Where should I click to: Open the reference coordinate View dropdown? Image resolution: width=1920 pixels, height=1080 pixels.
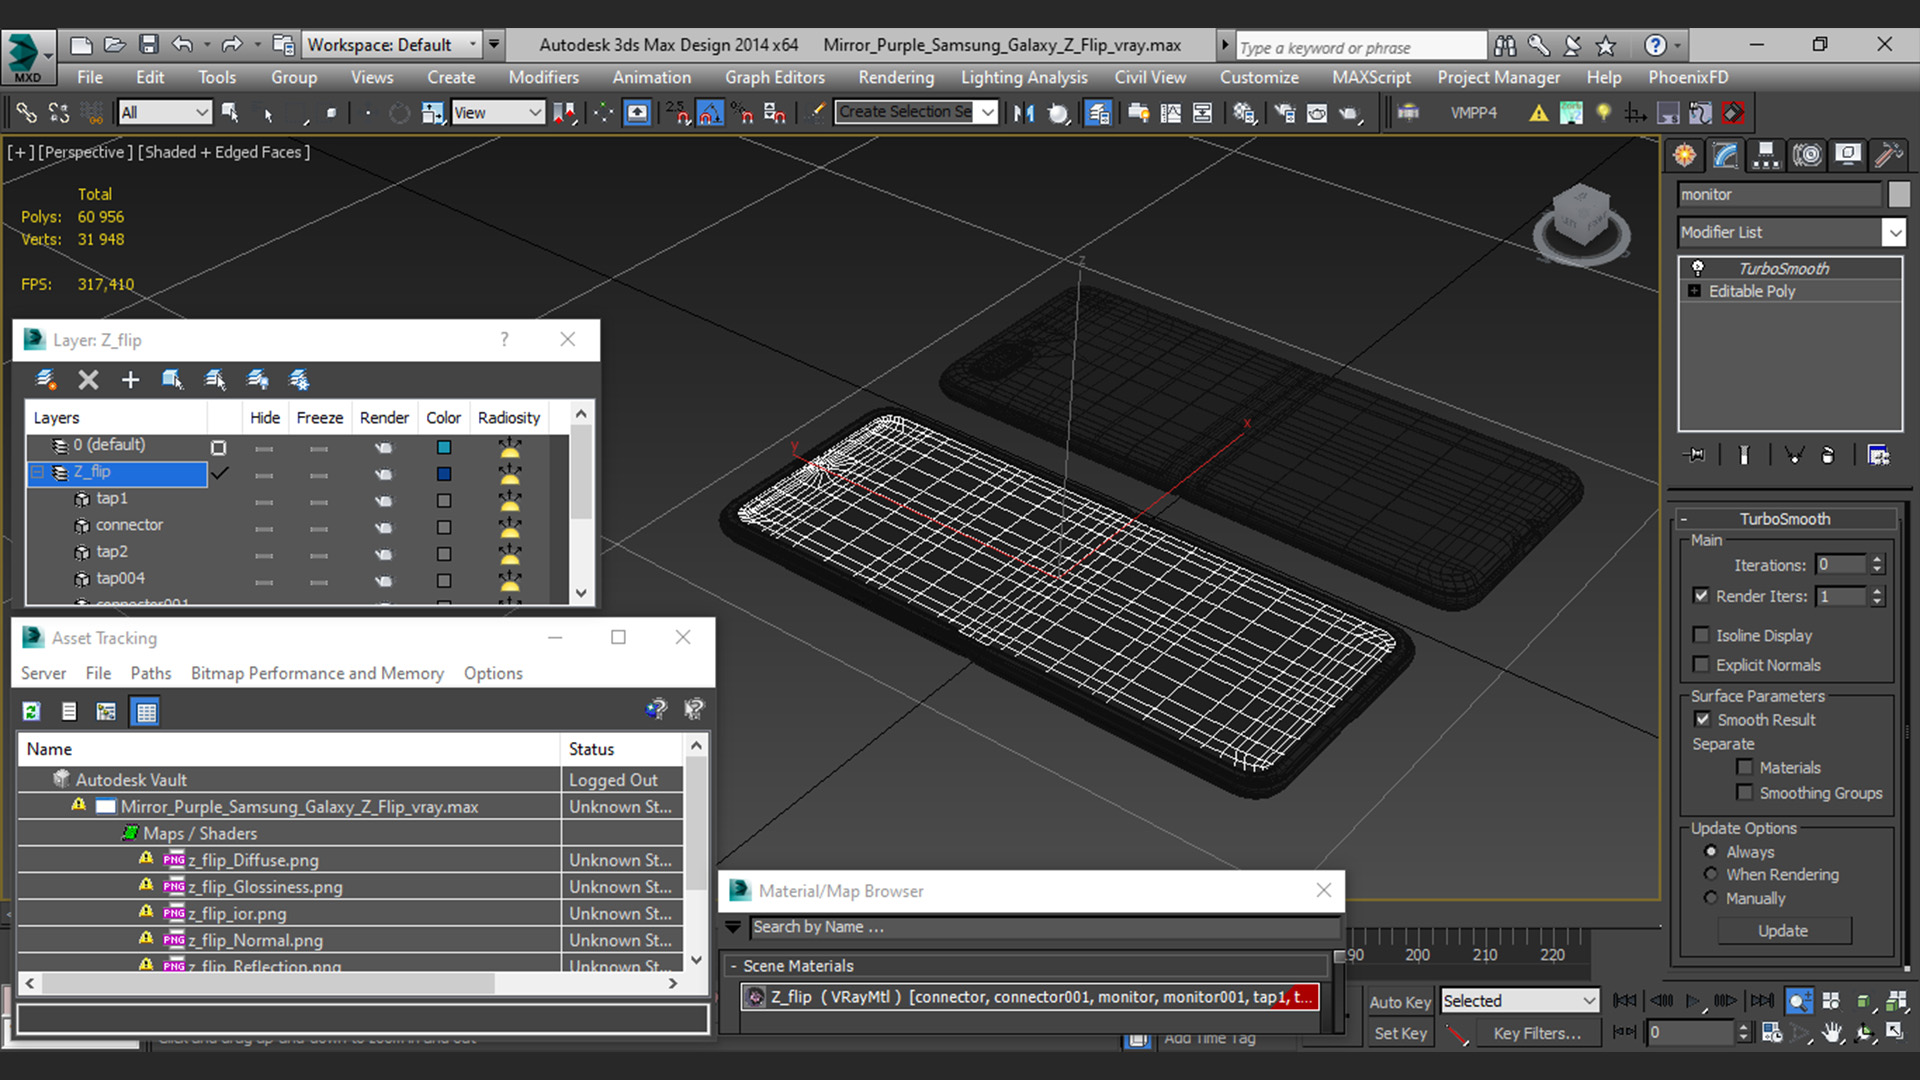pyautogui.click(x=497, y=112)
